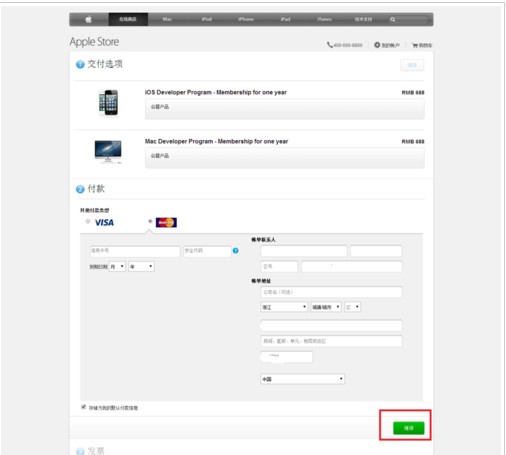This screenshot has height=455, width=506.
Task: Focus the building and unit address field
Action: (331, 341)
